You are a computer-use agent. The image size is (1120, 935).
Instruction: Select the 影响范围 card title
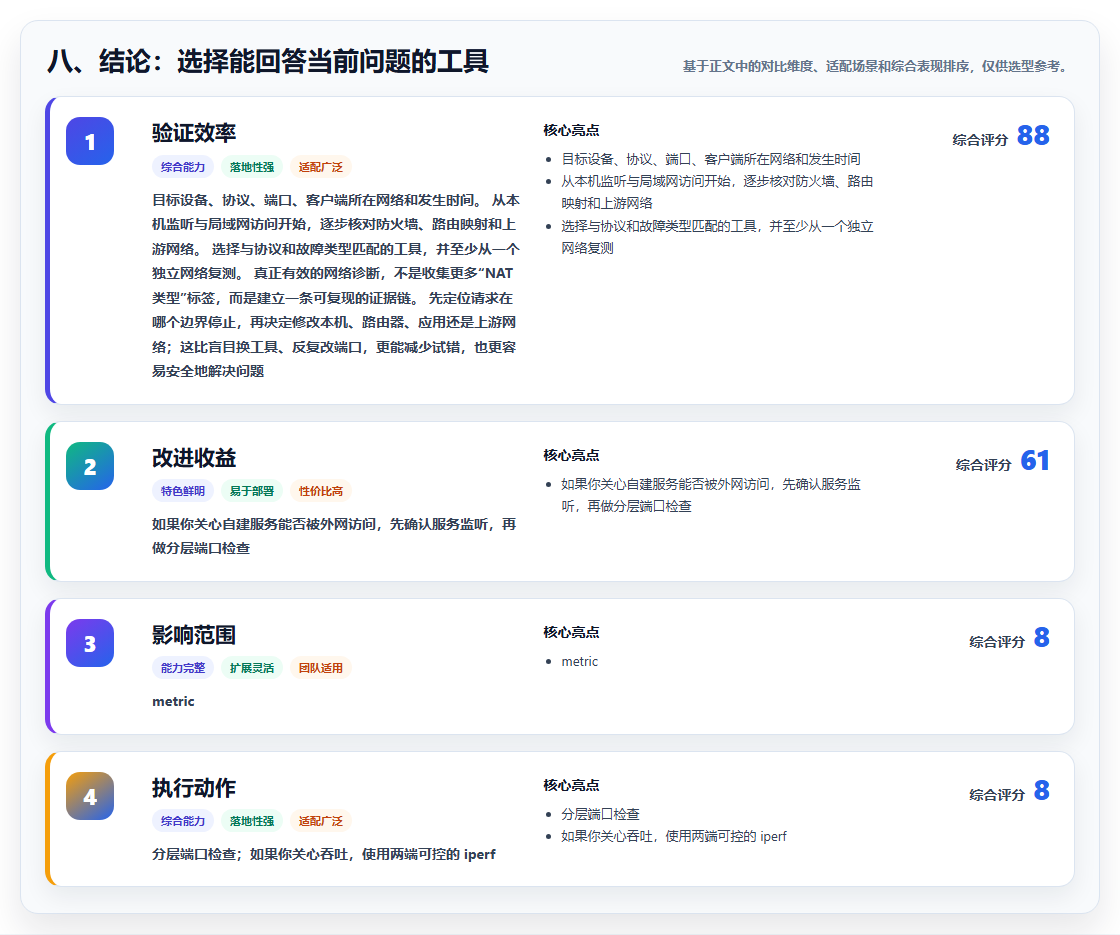194,635
